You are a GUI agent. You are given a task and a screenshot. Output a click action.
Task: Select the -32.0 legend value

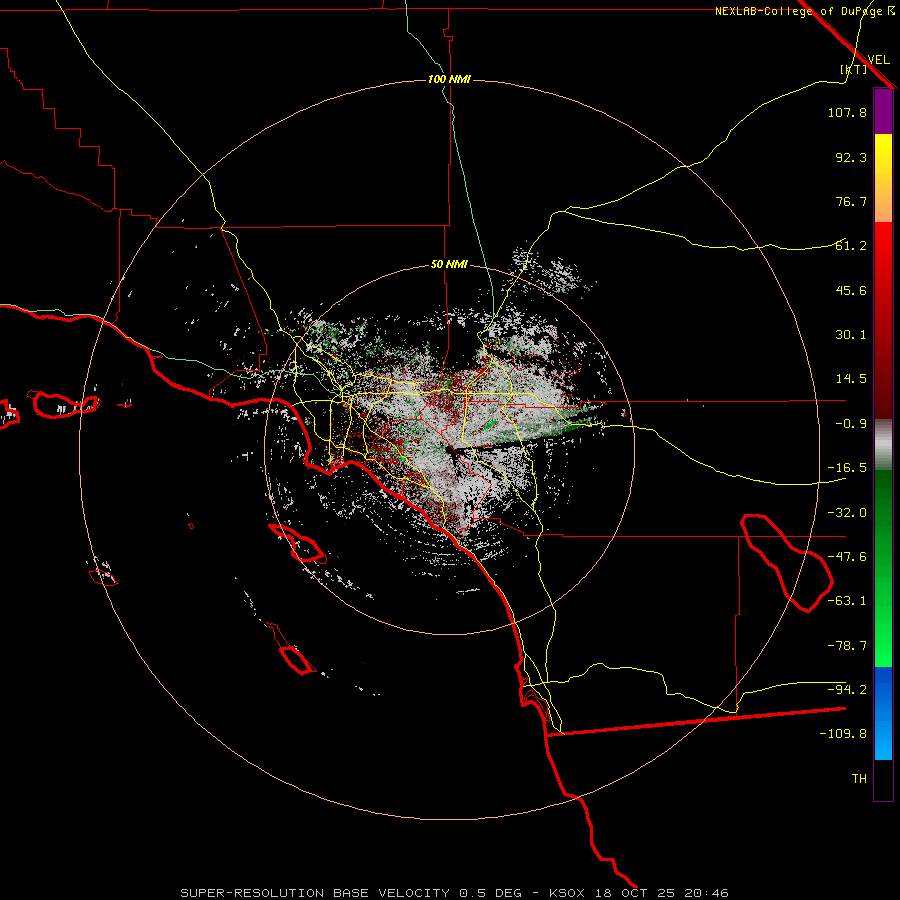coord(847,513)
